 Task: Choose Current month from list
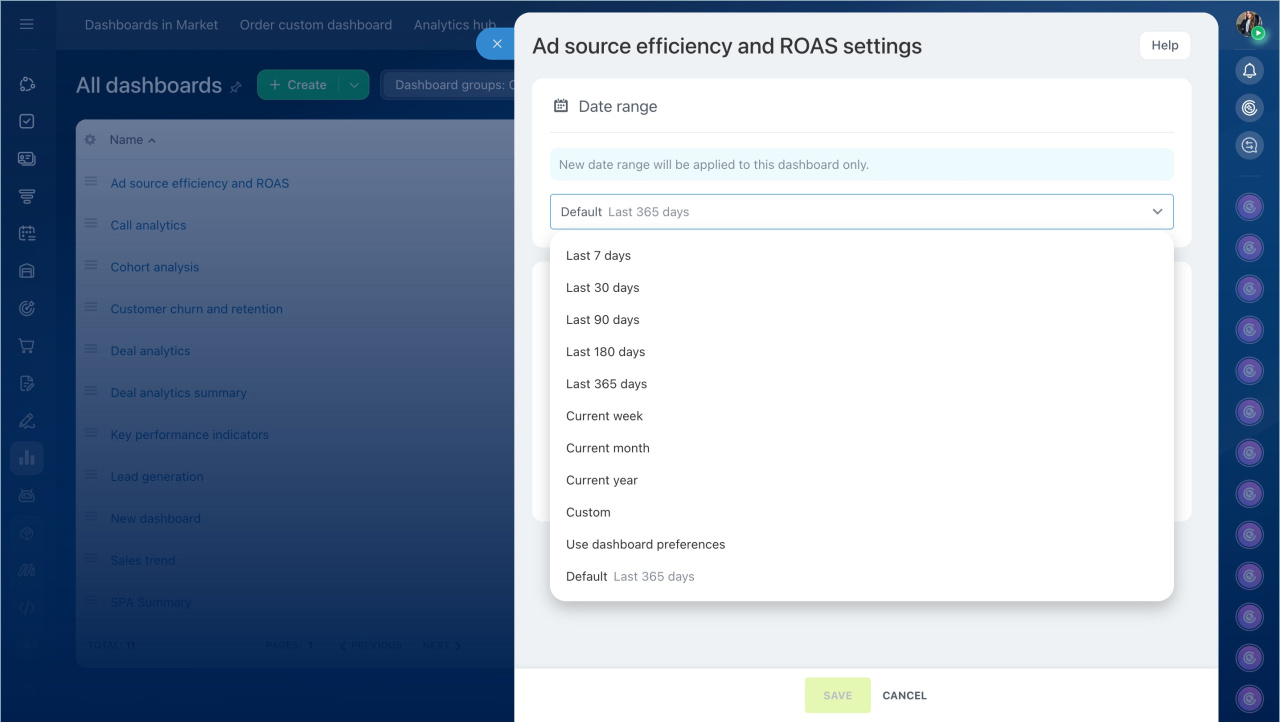pyautogui.click(x=607, y=448)
